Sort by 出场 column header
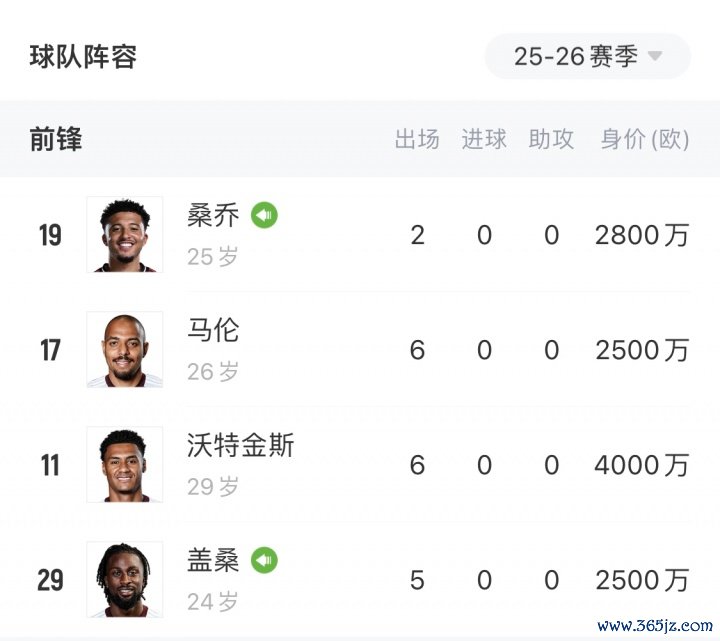This screenshot has height=641, width=720. [417, 139]
